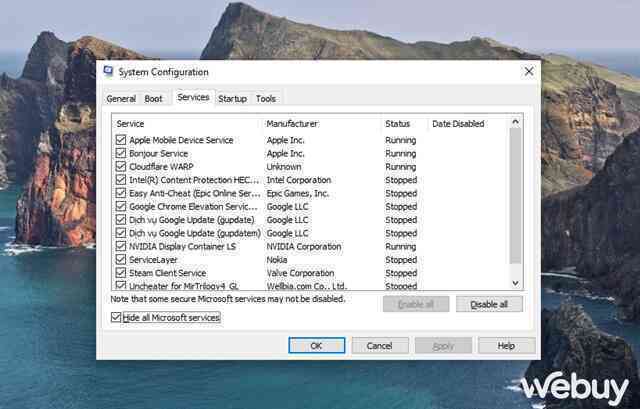Toggle Cloudflare WARP service checkbox
640x409 pixels.
click(121, 167)
